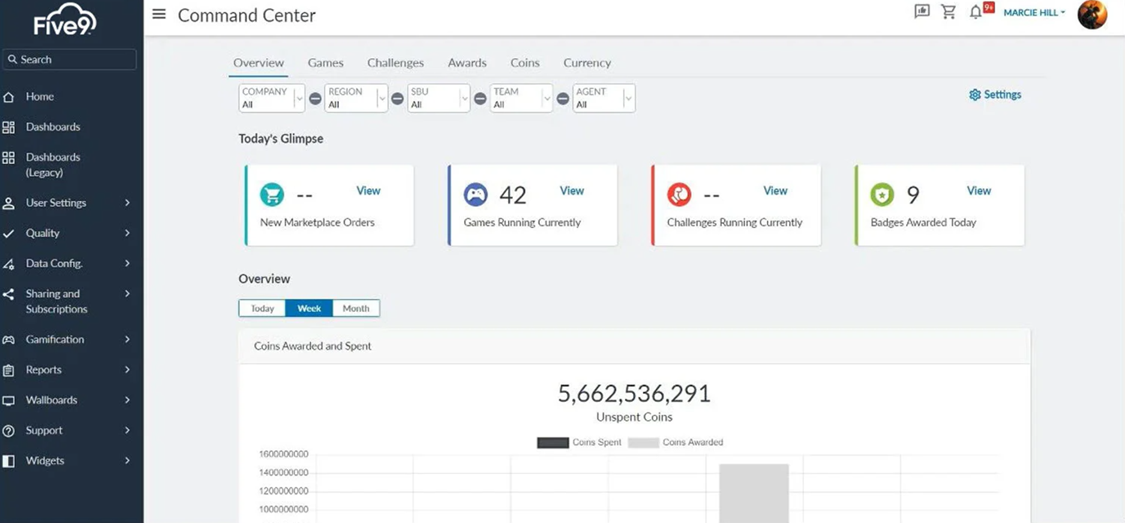The height and width of the screenshot is (523, 1125).
Task: Select the Month time range toggle
Action: pos(356,308)
